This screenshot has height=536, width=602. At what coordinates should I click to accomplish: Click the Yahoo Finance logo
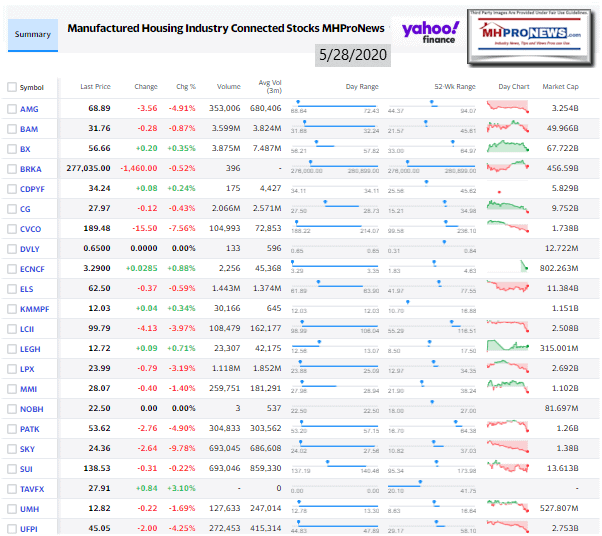[432, 33]
